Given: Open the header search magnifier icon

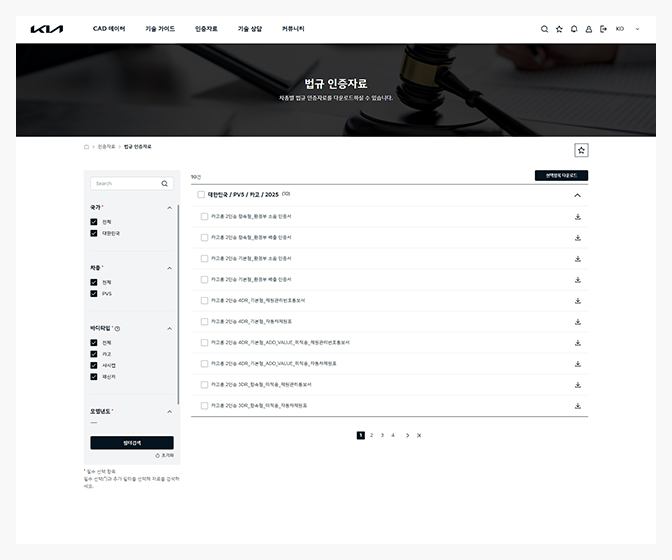Looking at the screenshot, I should click(x=544, y=29).
